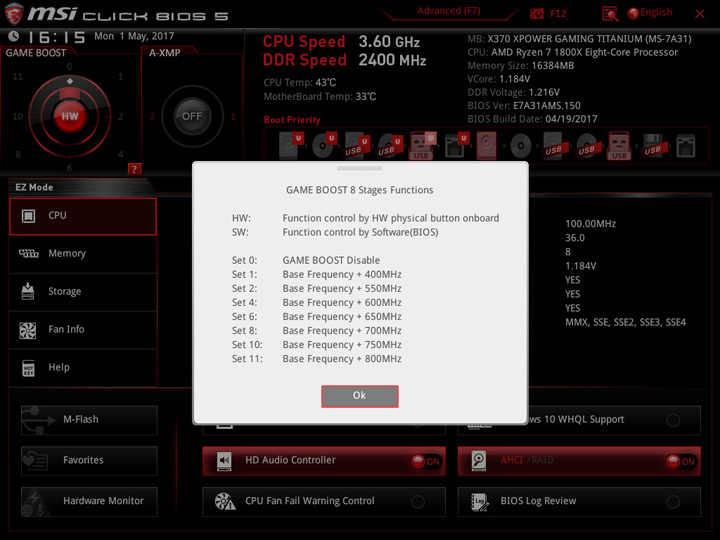Click the 'Set 1: Base Frequency + 400MHz' line

pyautogui.click(x=316, y=275)
